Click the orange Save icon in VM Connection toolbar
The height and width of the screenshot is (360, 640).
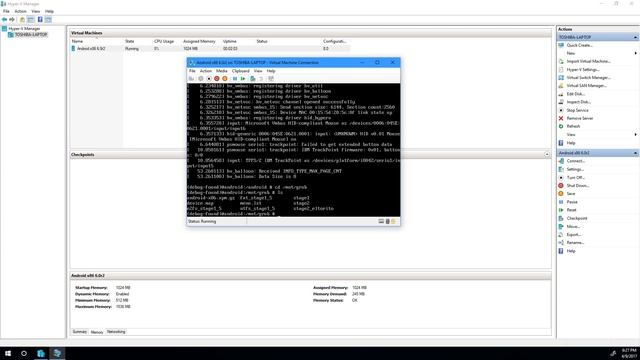pos(224,78)
